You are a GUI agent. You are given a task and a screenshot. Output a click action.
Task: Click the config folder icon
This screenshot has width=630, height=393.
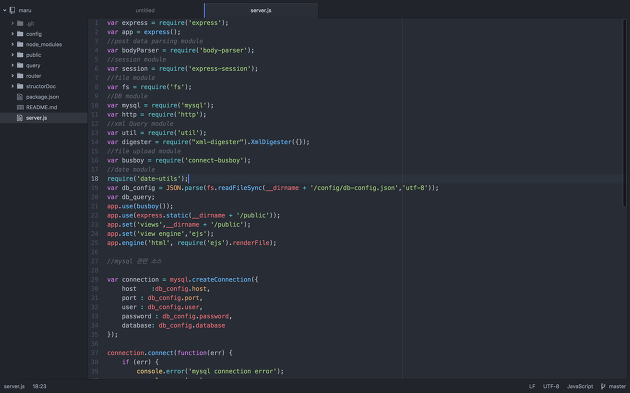[20, 34]
